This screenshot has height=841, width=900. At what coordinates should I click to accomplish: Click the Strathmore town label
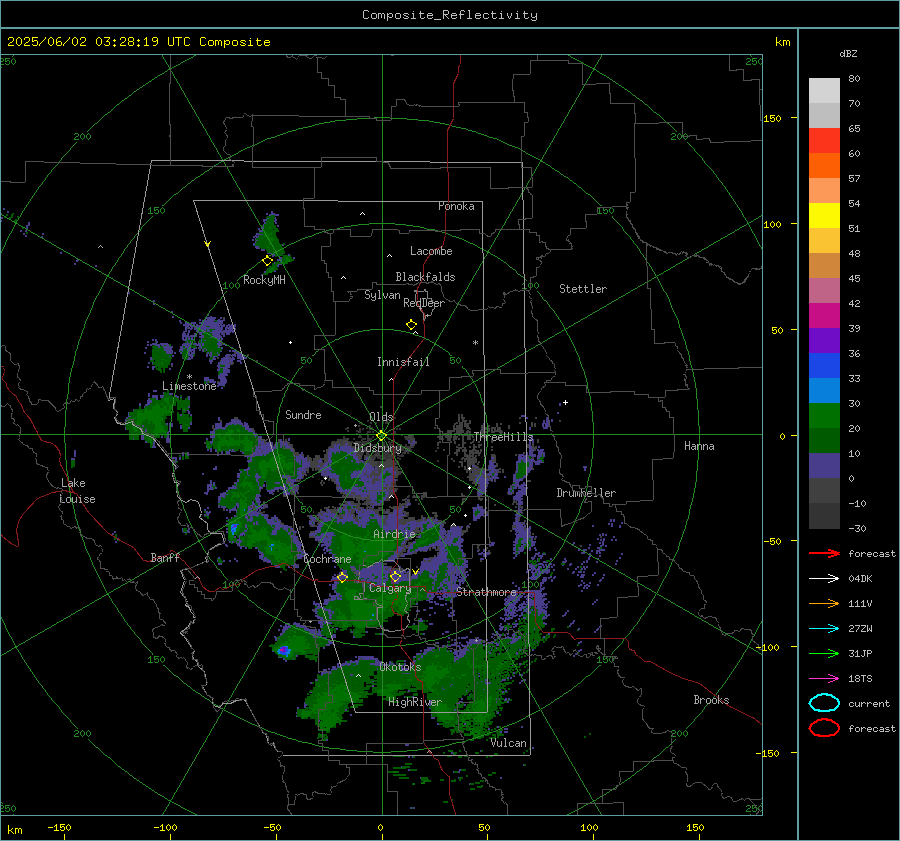coord(487,592)
